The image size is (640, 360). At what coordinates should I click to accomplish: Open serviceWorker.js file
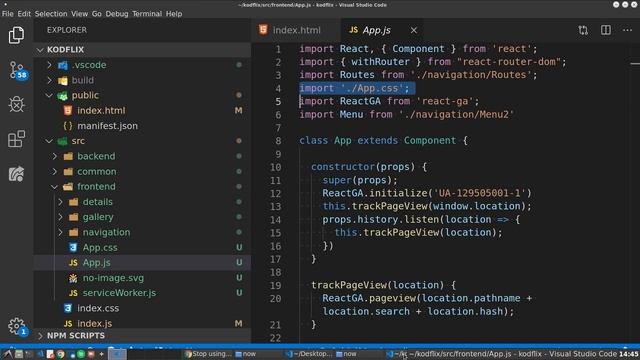[x=142, y=293]
